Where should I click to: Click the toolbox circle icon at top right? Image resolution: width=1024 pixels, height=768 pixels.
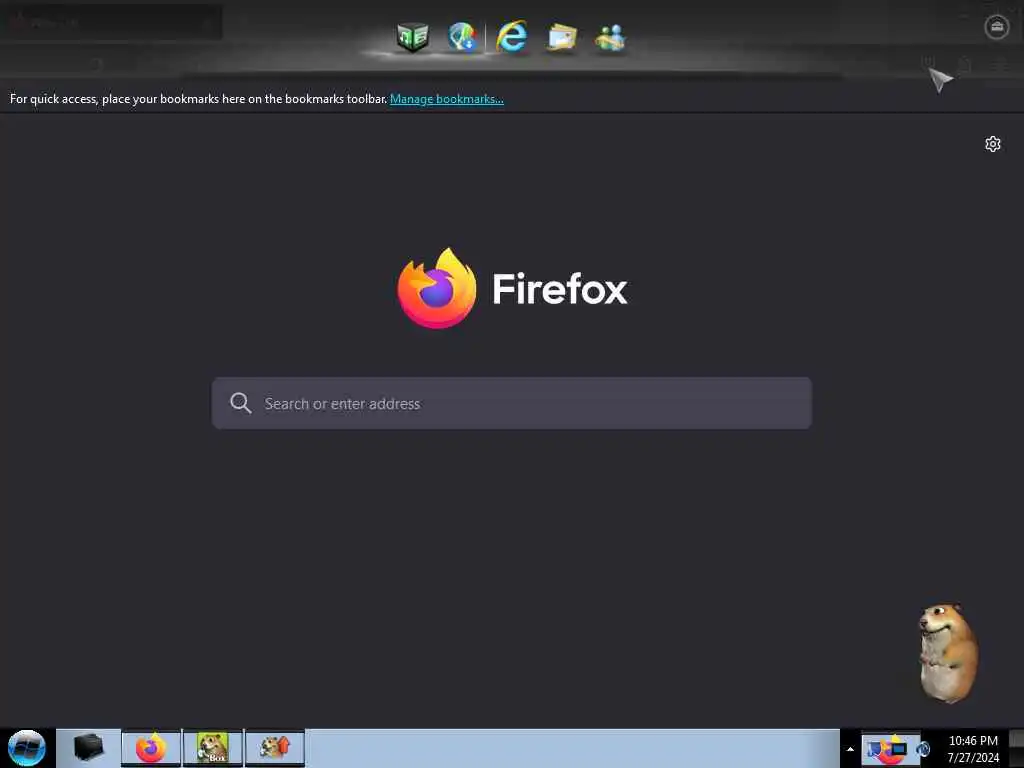point(997,27)
